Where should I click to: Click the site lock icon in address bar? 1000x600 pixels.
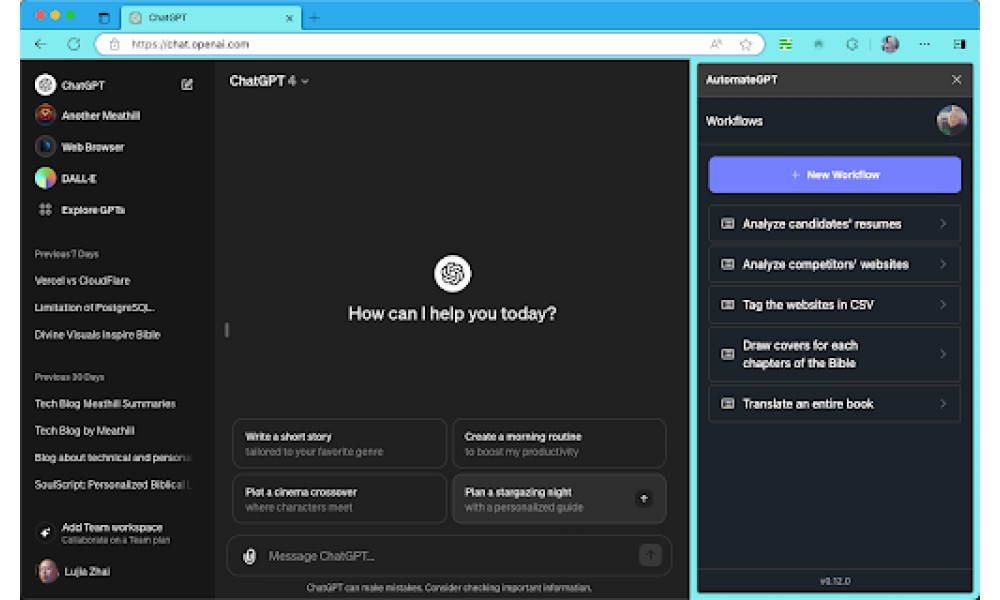[x=114, y=44]
